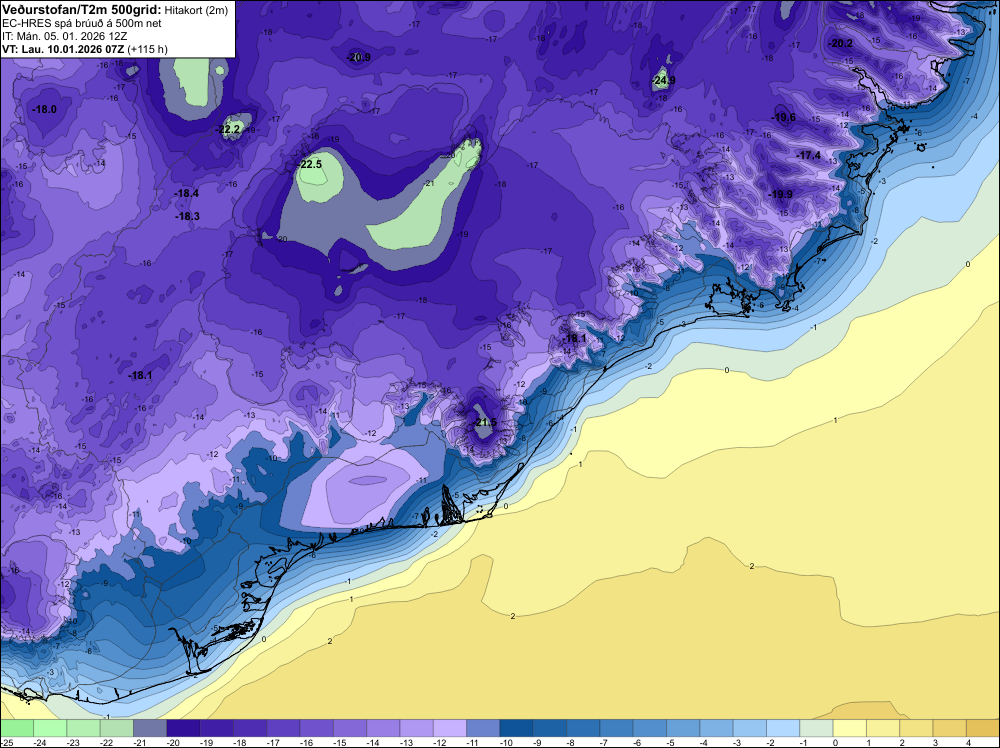Image resolution: width=1000 pixels, height=748 pixels.
Task: Click the -18.3 temperature value
Action: point(188,216)
